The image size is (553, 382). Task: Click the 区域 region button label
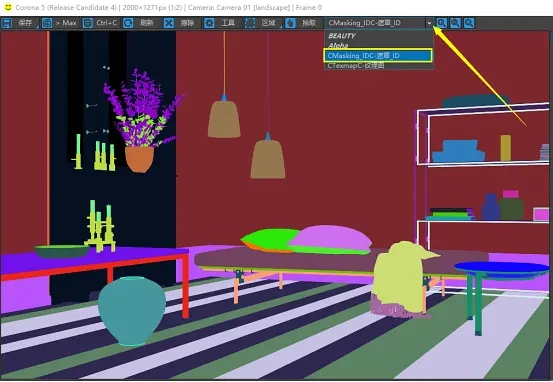click(268, 23)
